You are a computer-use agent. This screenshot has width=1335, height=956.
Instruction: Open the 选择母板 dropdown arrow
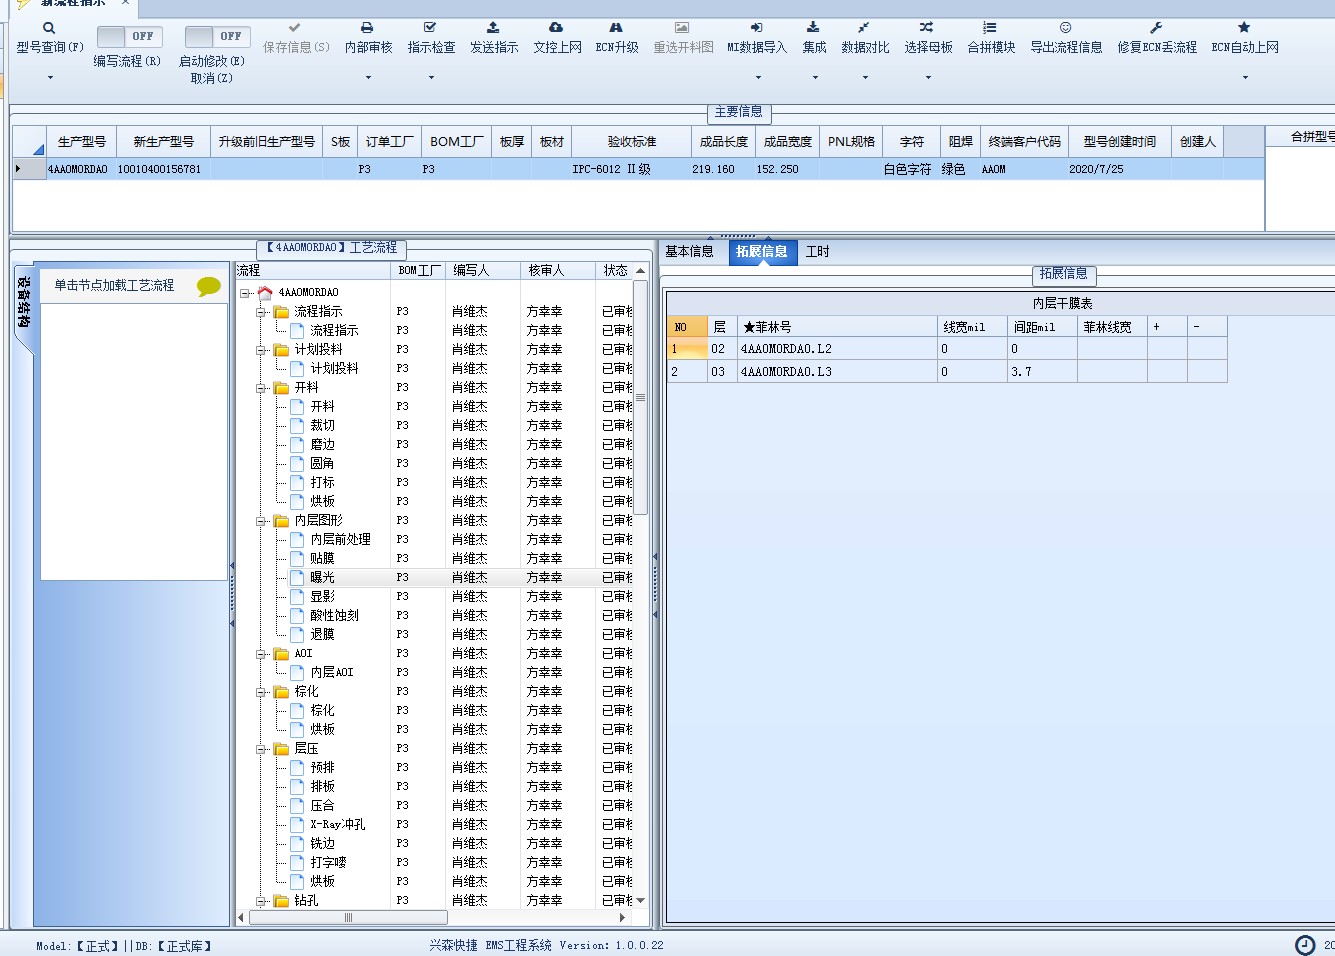[x=928, y=77]
